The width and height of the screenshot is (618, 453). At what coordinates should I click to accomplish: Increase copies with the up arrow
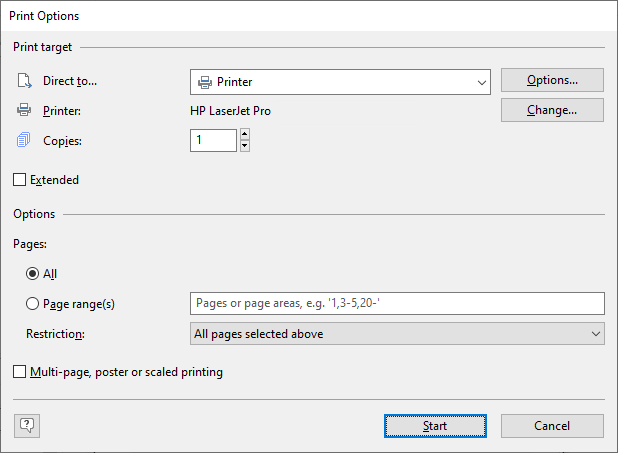245,134
